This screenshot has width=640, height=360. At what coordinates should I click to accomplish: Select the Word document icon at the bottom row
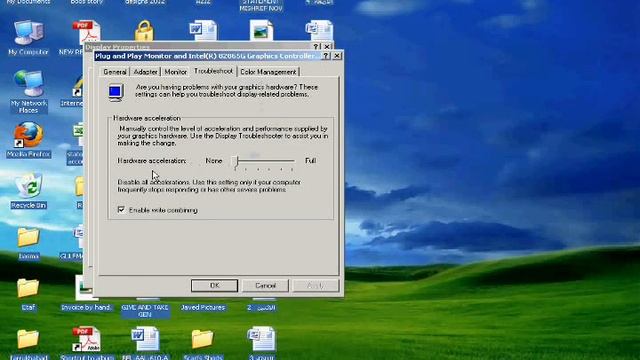(145, 339)
